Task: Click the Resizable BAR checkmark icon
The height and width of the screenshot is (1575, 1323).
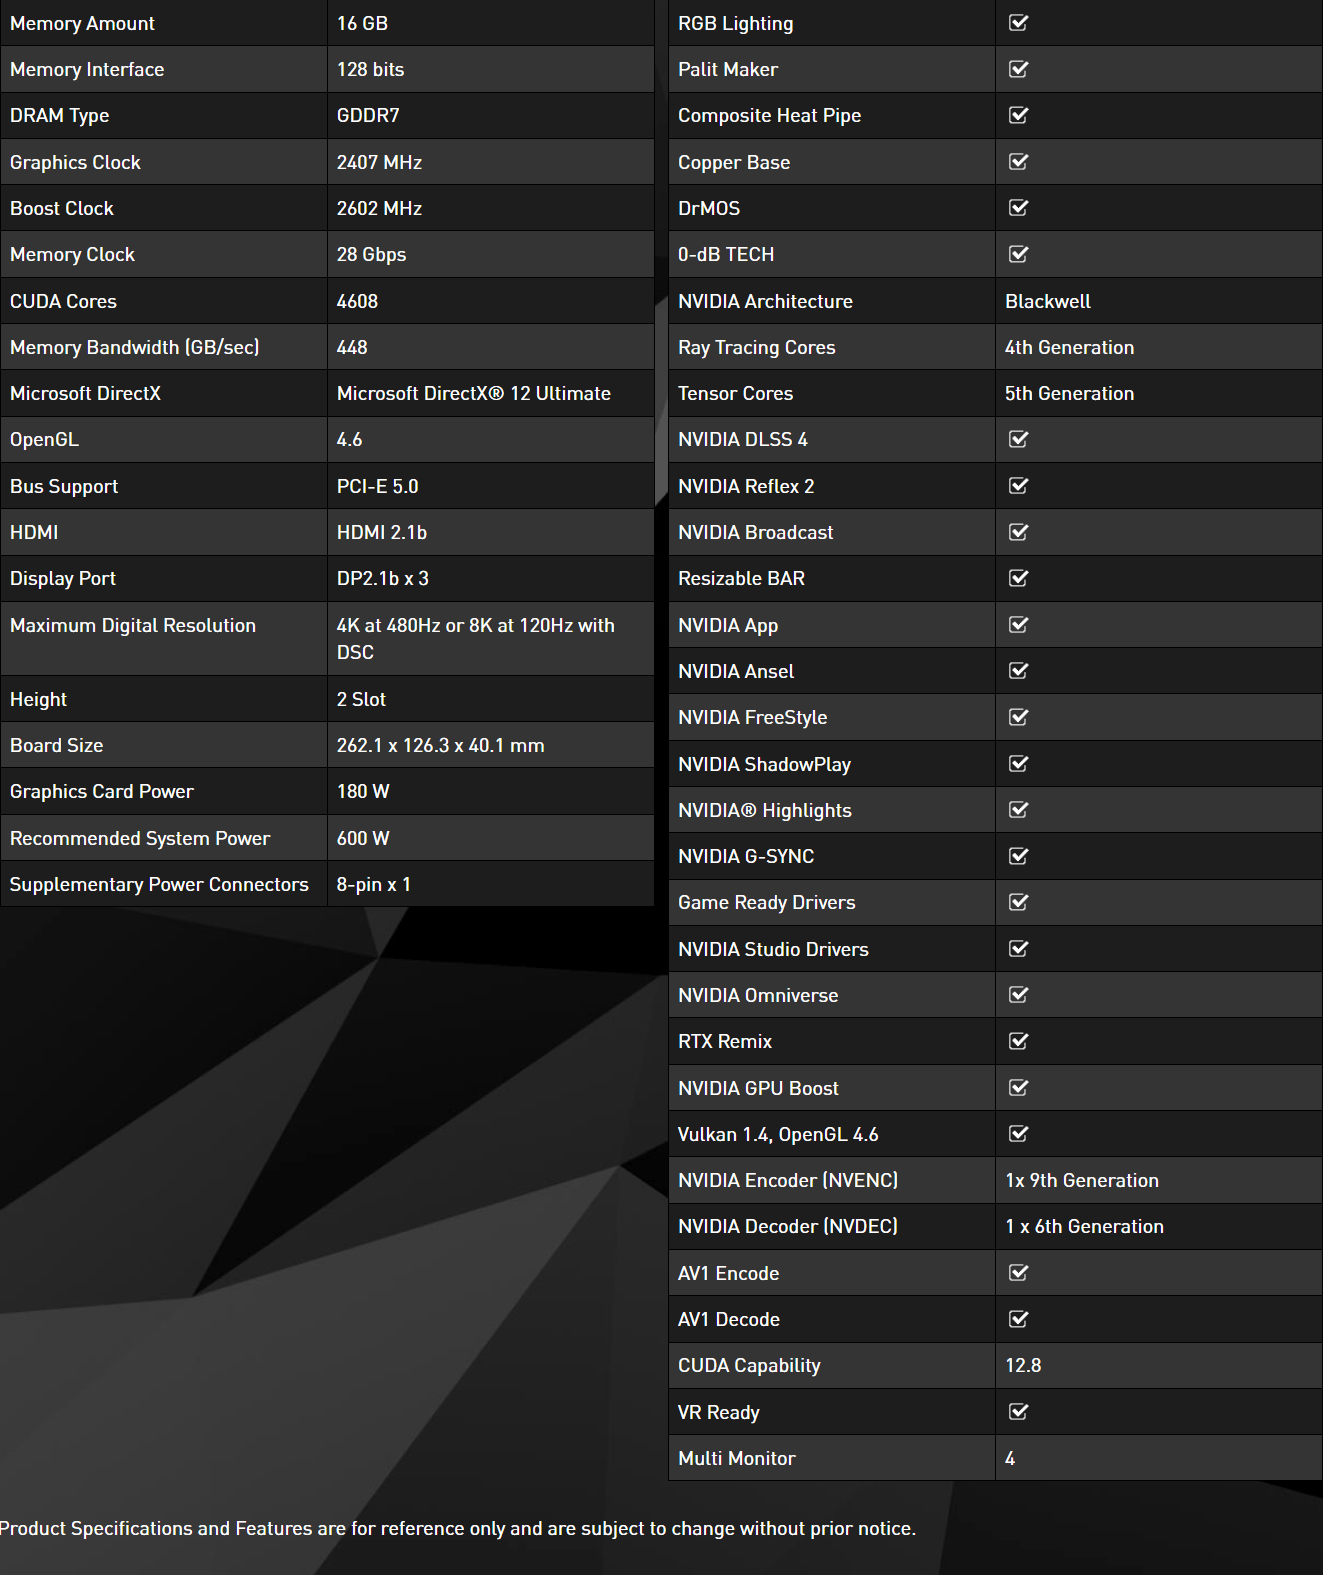Action: tap(1019, 578)
